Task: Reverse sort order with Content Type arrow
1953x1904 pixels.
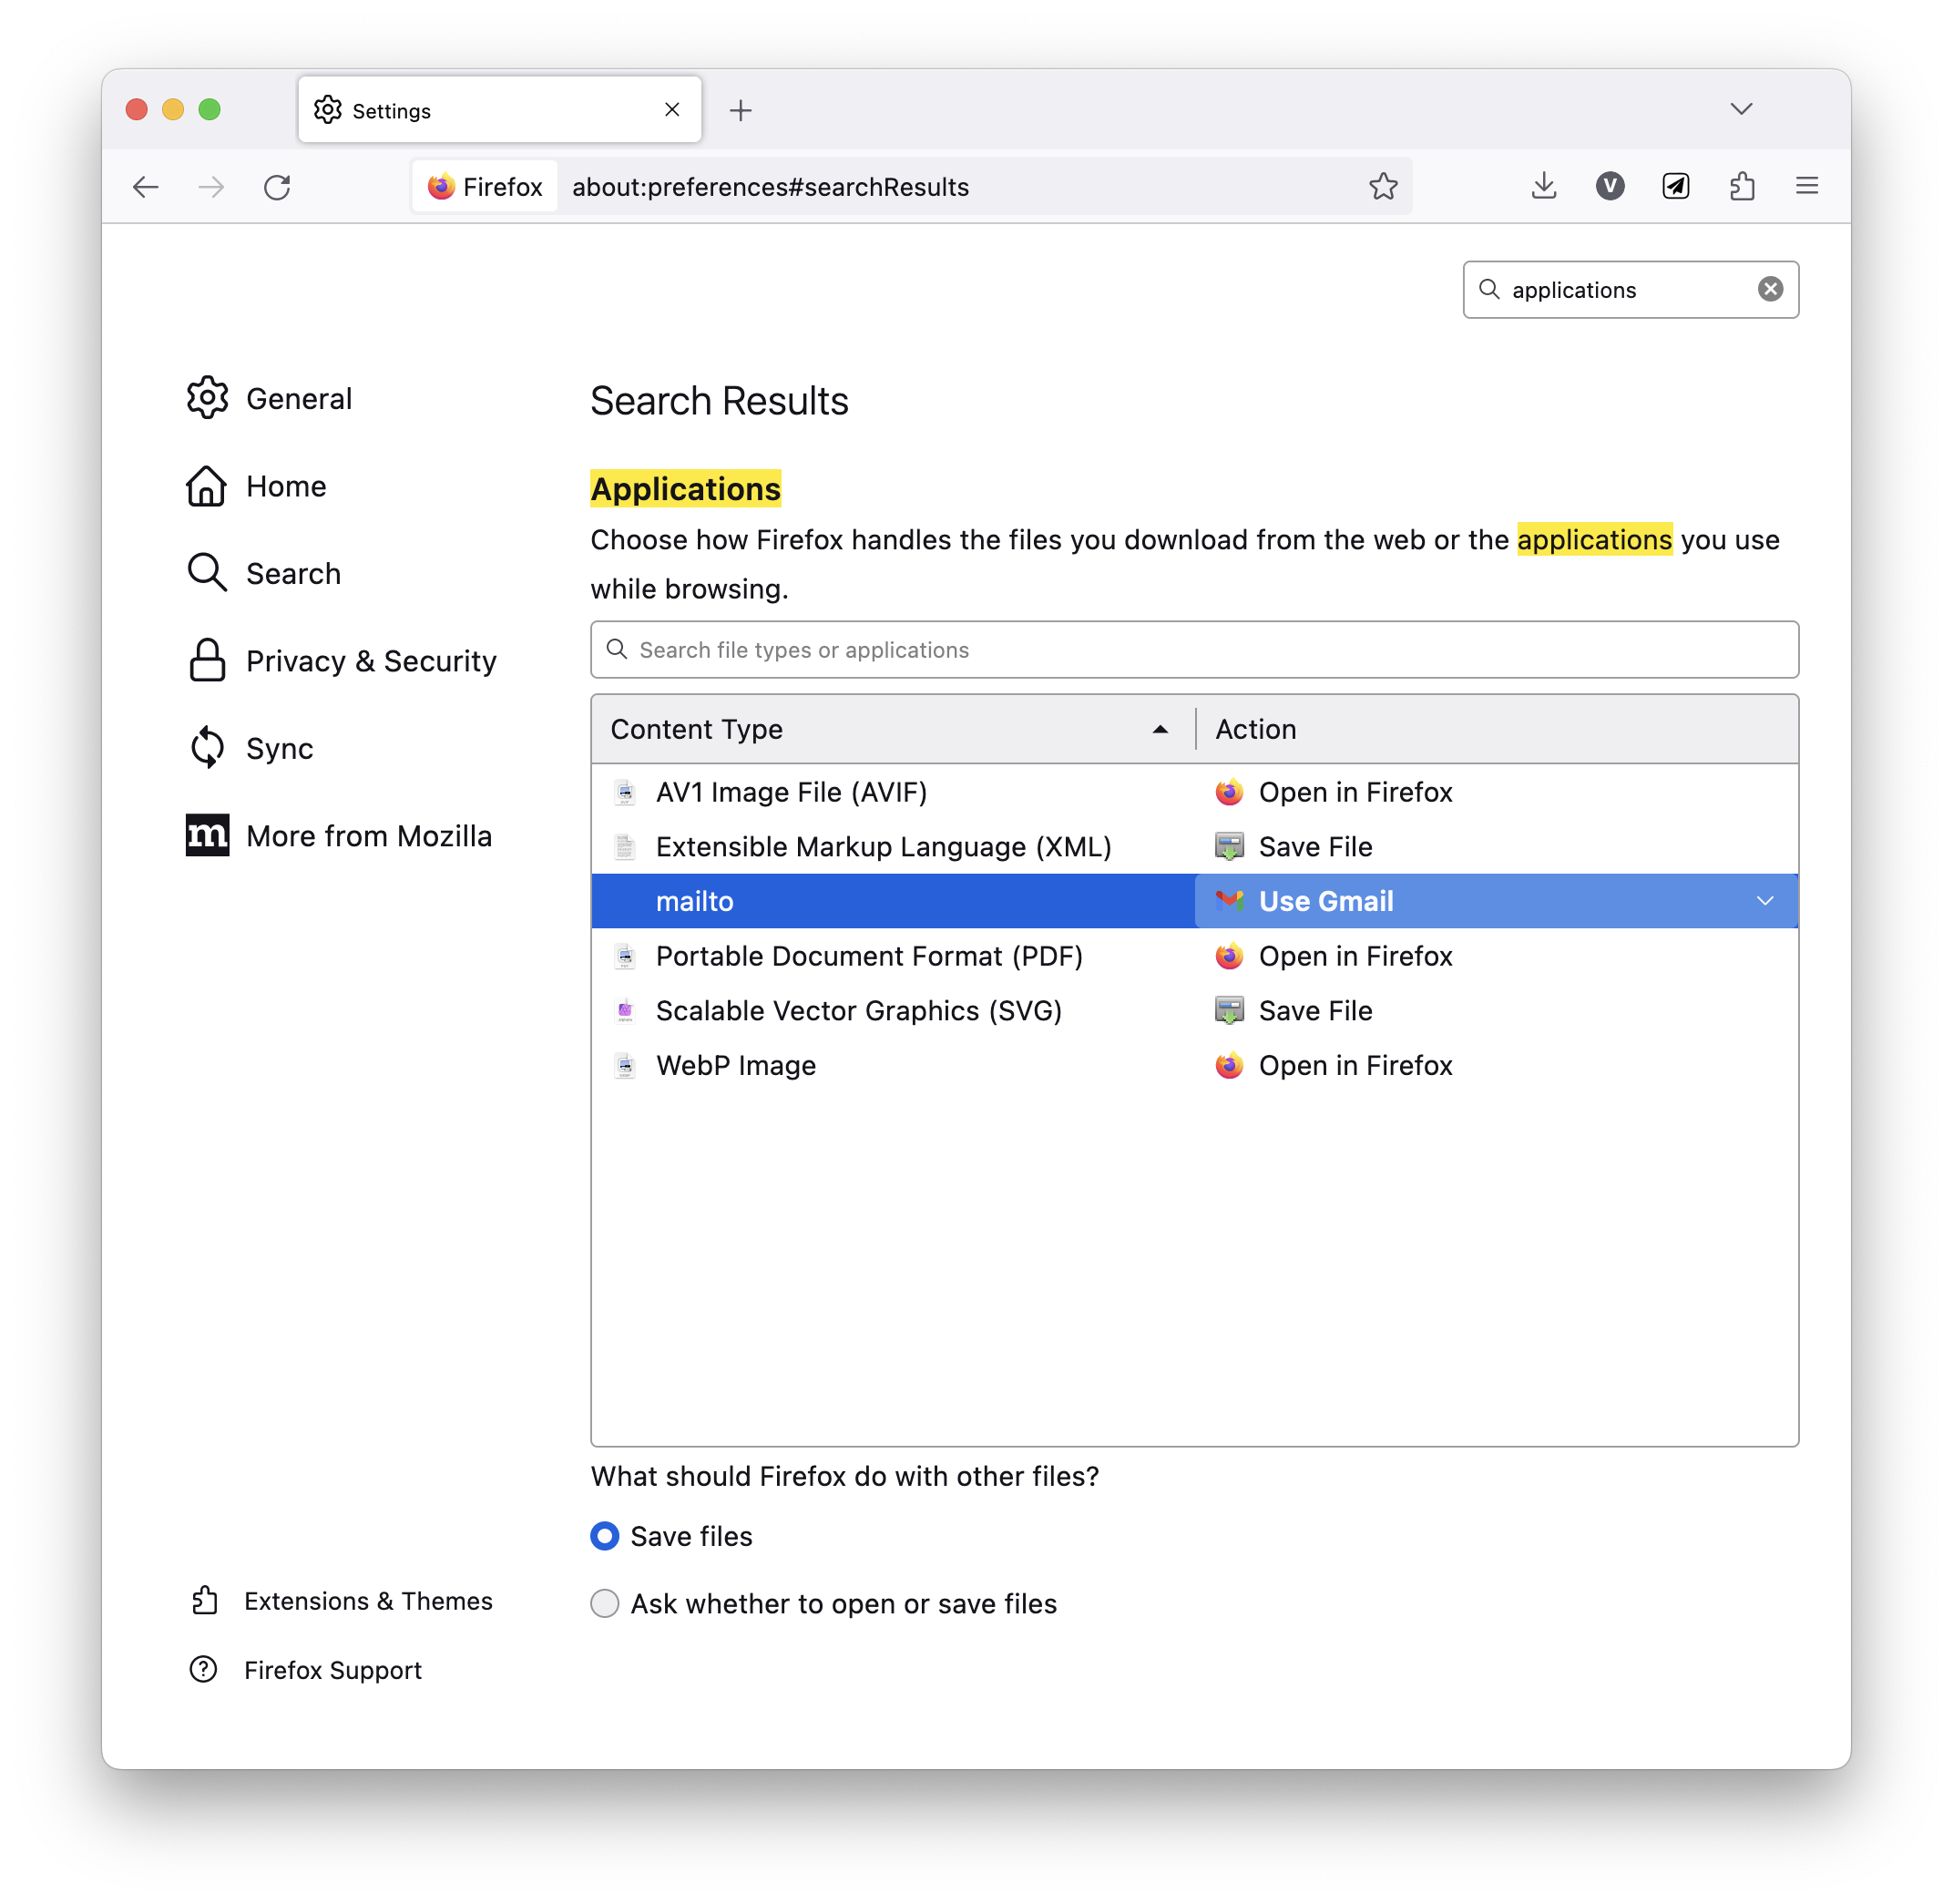Action: 1160,729
